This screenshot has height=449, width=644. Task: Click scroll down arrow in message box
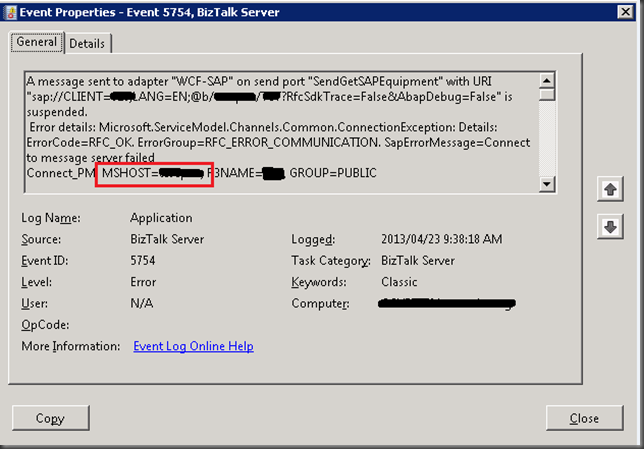point(546,184)
